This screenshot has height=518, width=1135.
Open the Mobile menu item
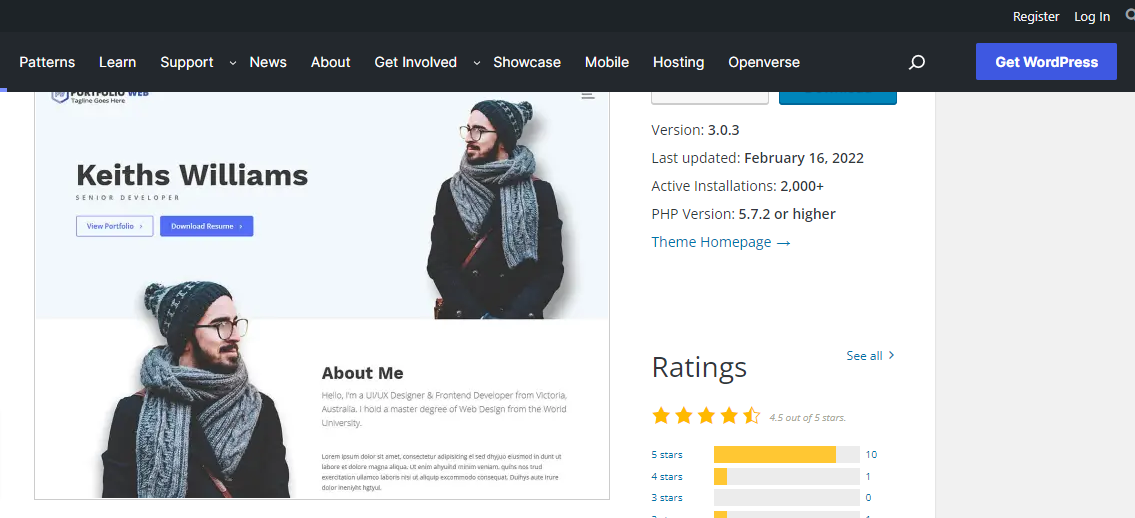click(x=607, y=62)
